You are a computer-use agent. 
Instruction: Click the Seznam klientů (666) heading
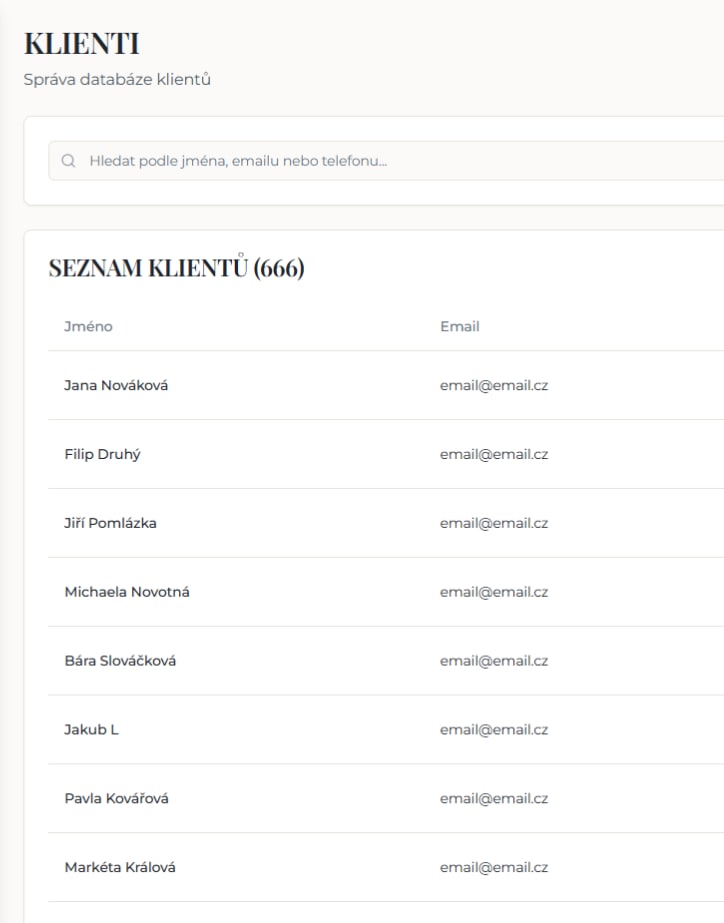pyautogui.click(x=176, y=269)
